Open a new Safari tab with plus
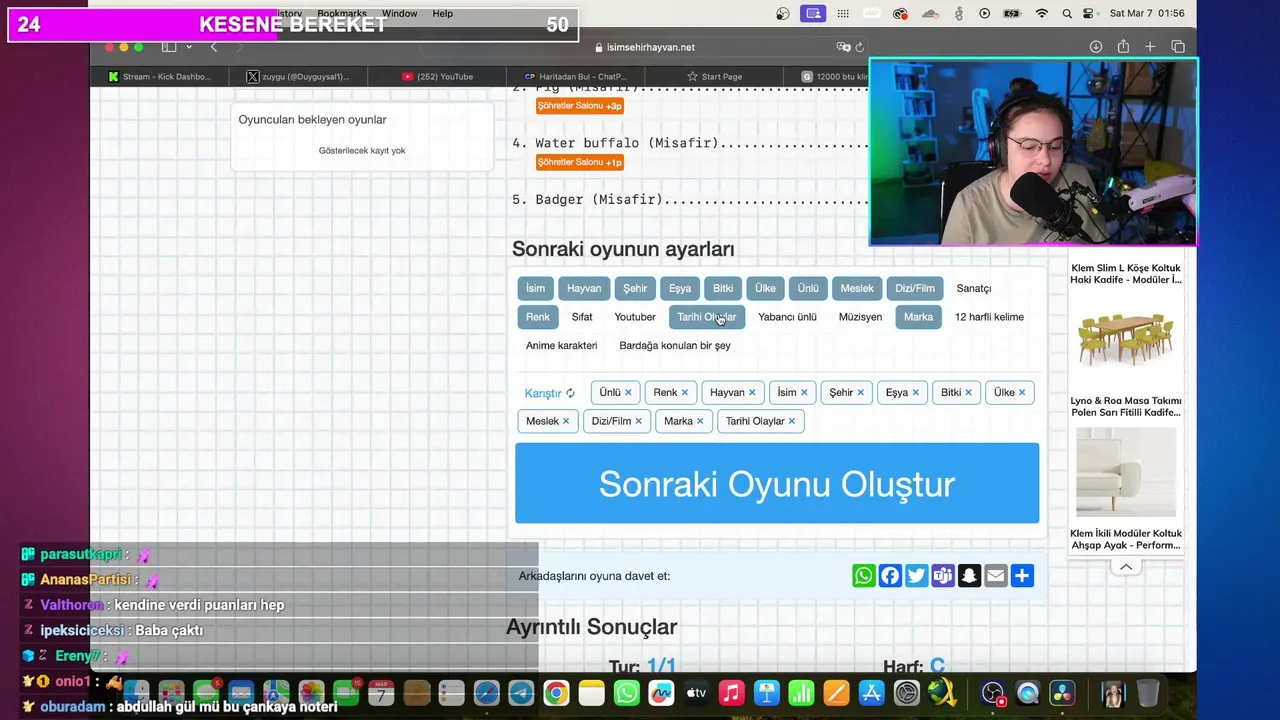 click(x=1150, y=47)
